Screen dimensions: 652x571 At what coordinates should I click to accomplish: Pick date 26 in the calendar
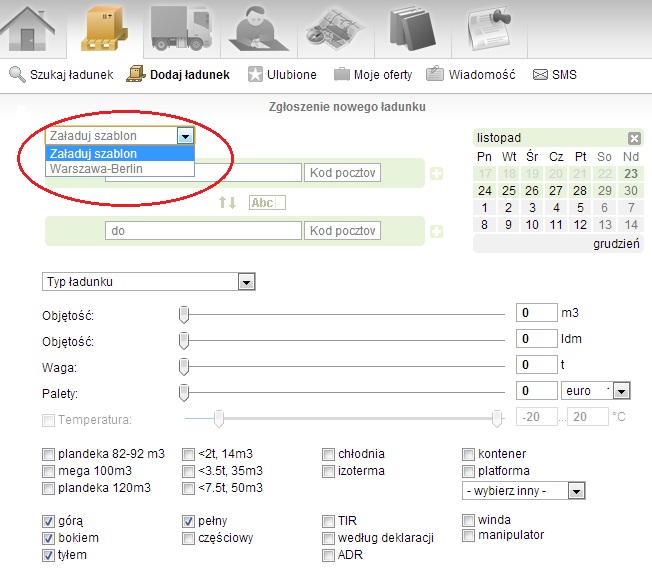click(532, 190)
